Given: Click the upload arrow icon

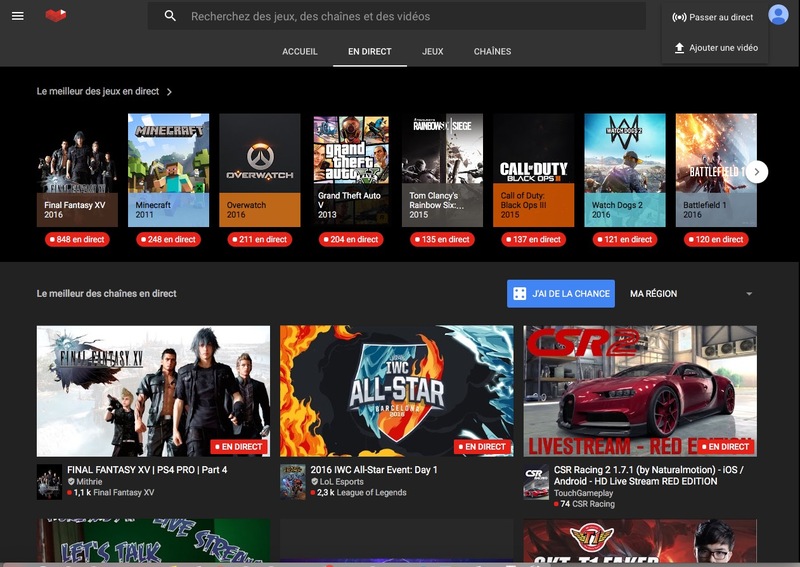Looking at the screenshot, I should (x=679, y=48).
